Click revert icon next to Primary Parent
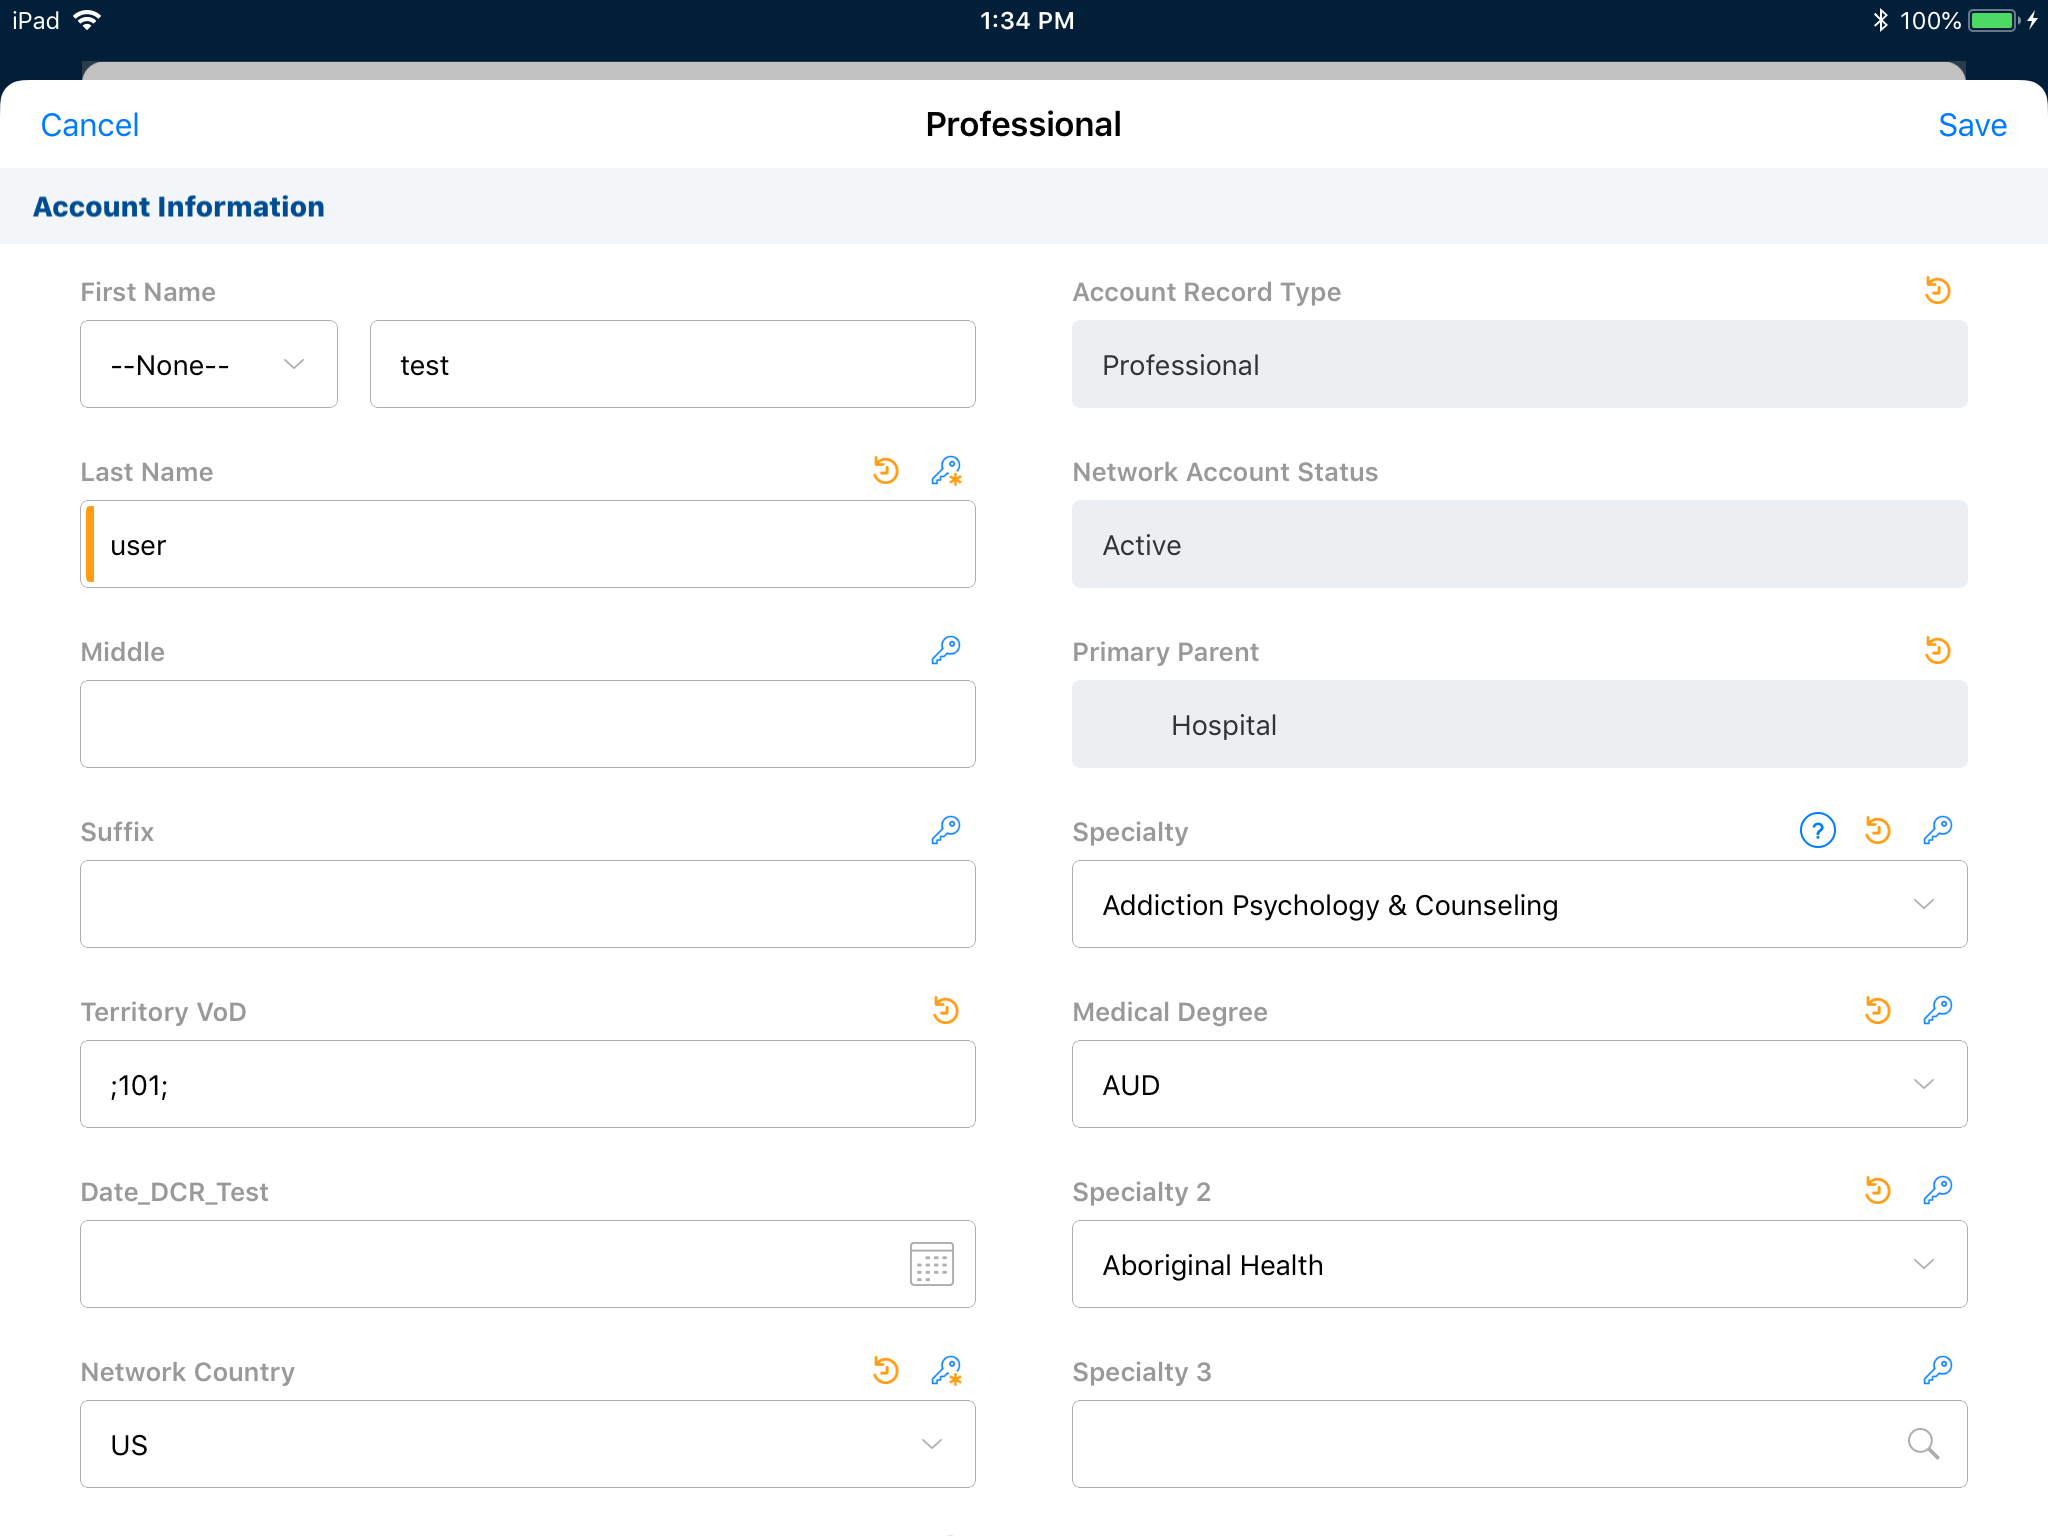This screenshot has width=2048, height=1536. (x=1937, y=650)
